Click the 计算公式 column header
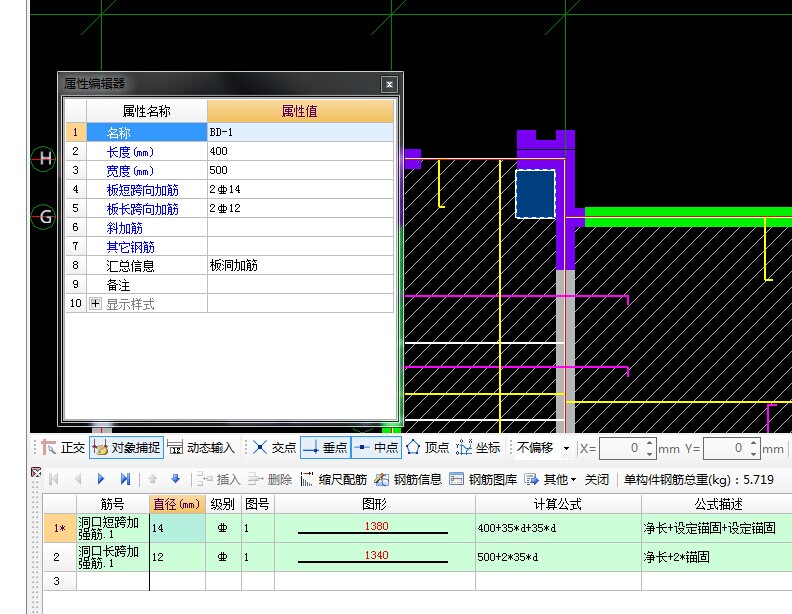Image resolution: width=792 pixels, height=614 pixels. click(x=558, y=504)
